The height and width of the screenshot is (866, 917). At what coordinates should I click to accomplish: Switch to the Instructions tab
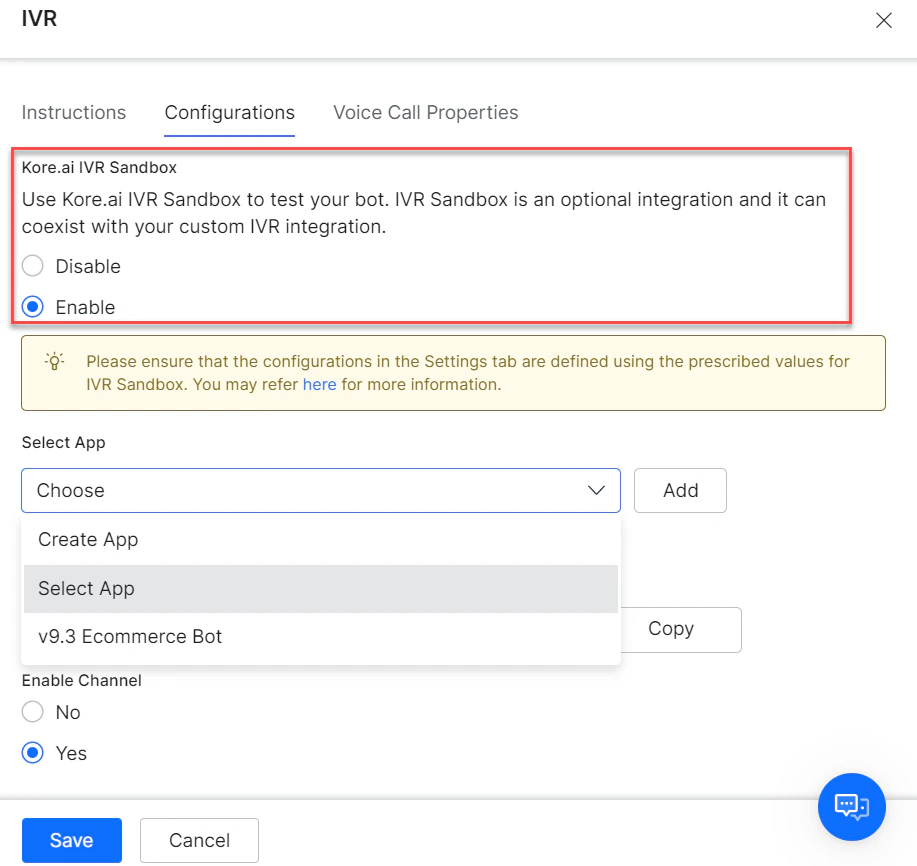pyautogui.click(x=74, y=112)
